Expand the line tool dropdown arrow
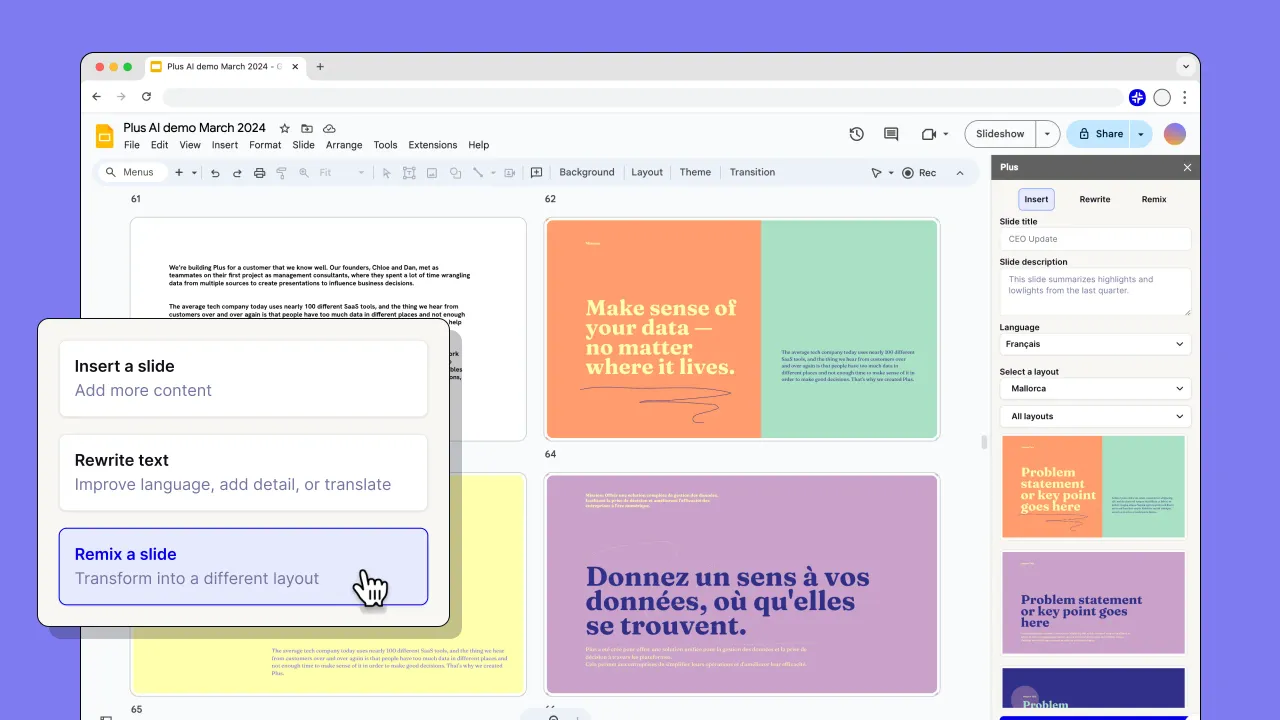 coord(493,173)
